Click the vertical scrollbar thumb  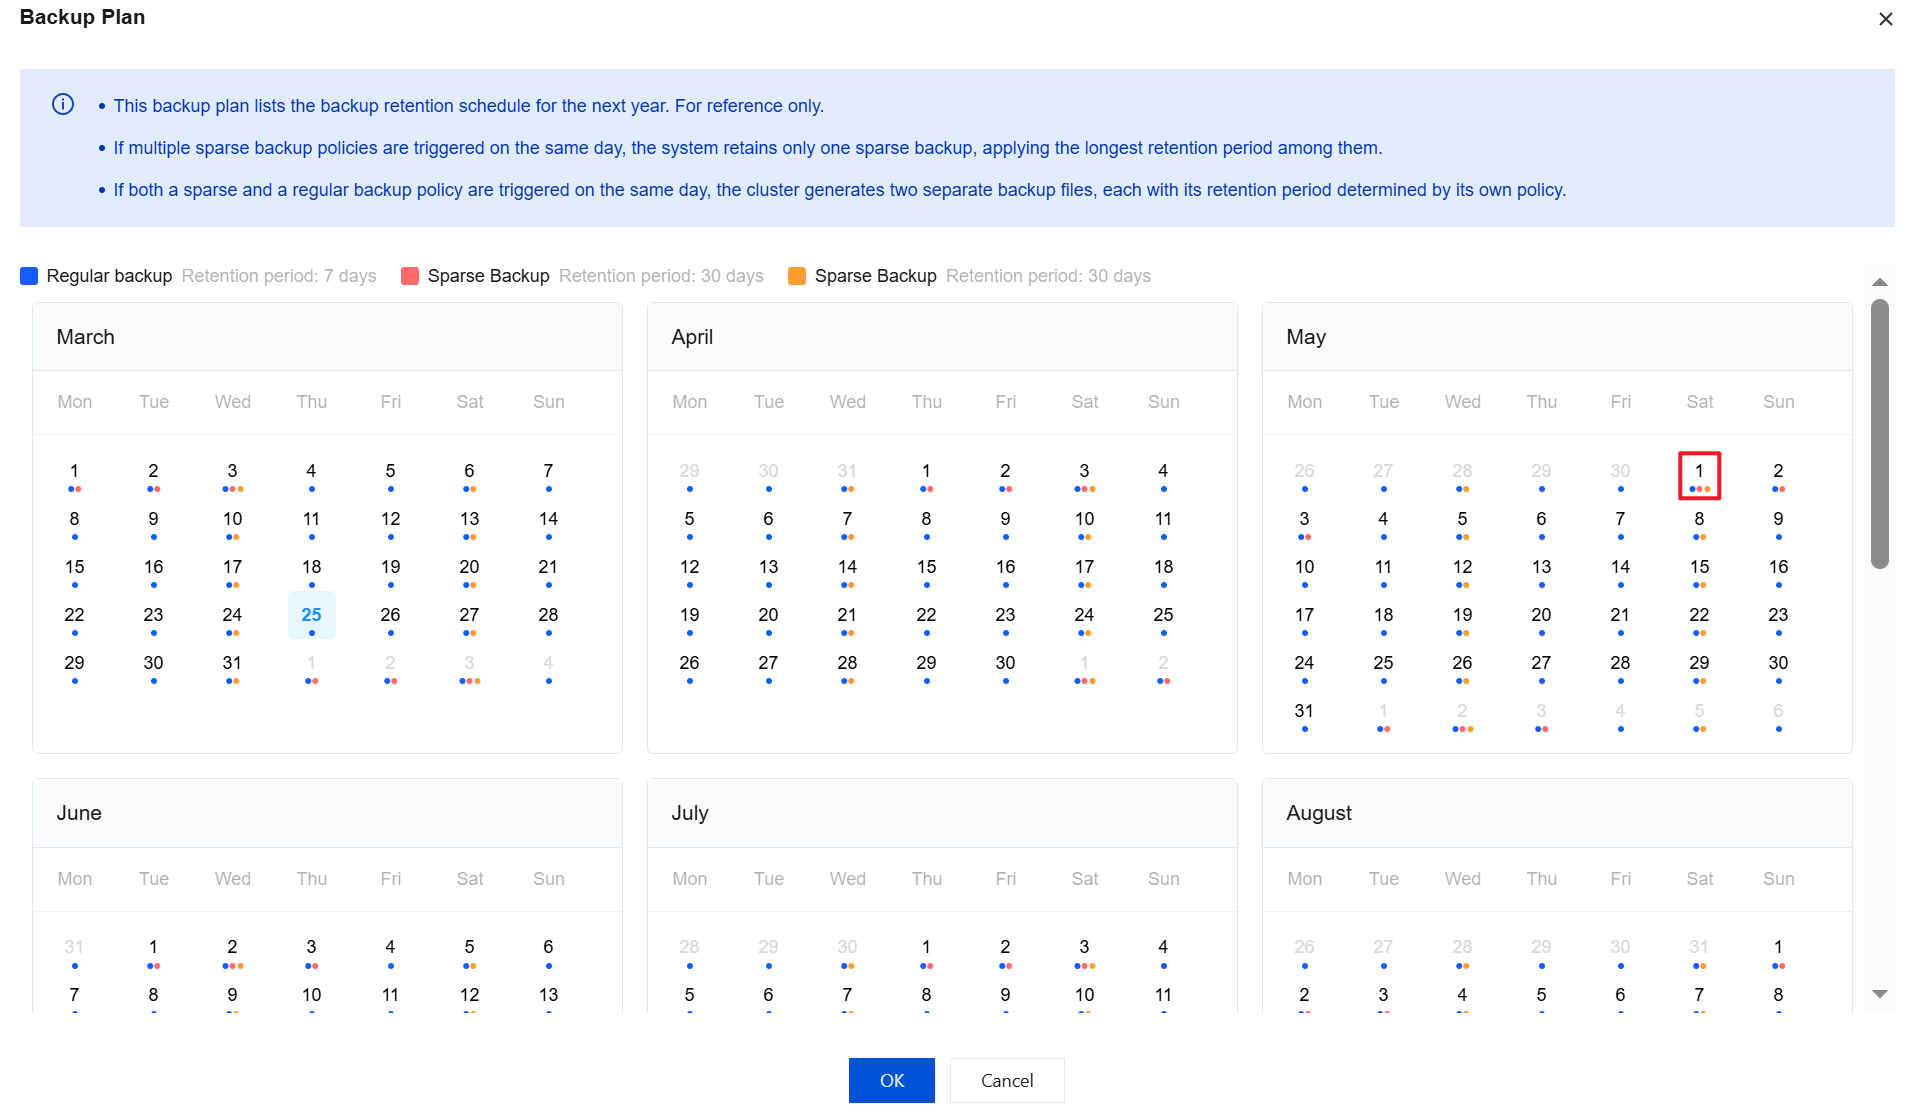coord(1880,434)
